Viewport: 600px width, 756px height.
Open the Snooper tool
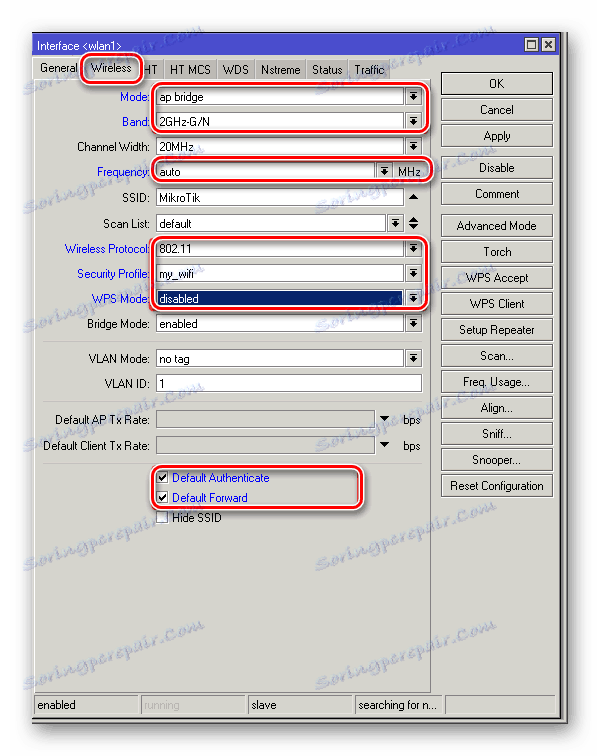tap(497, 460)
